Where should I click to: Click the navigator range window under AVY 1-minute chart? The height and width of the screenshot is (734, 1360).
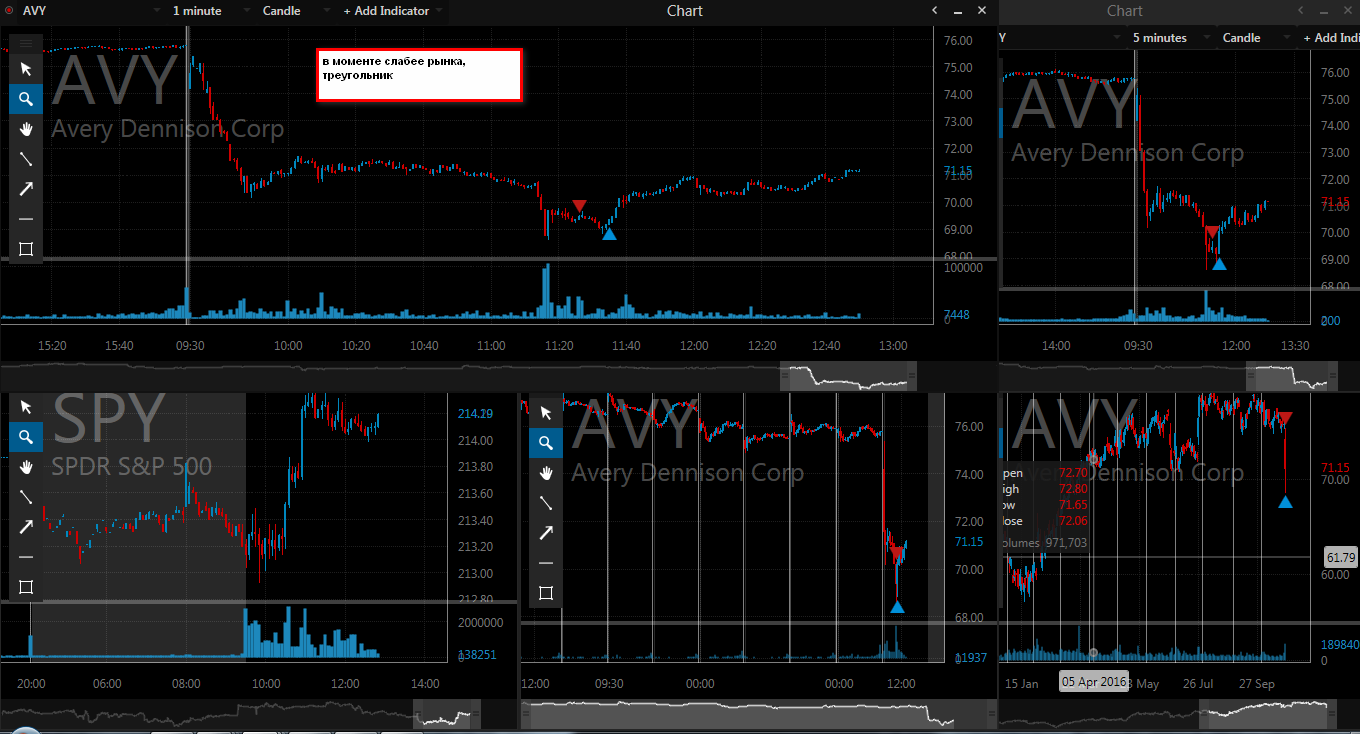pos(849,377)
